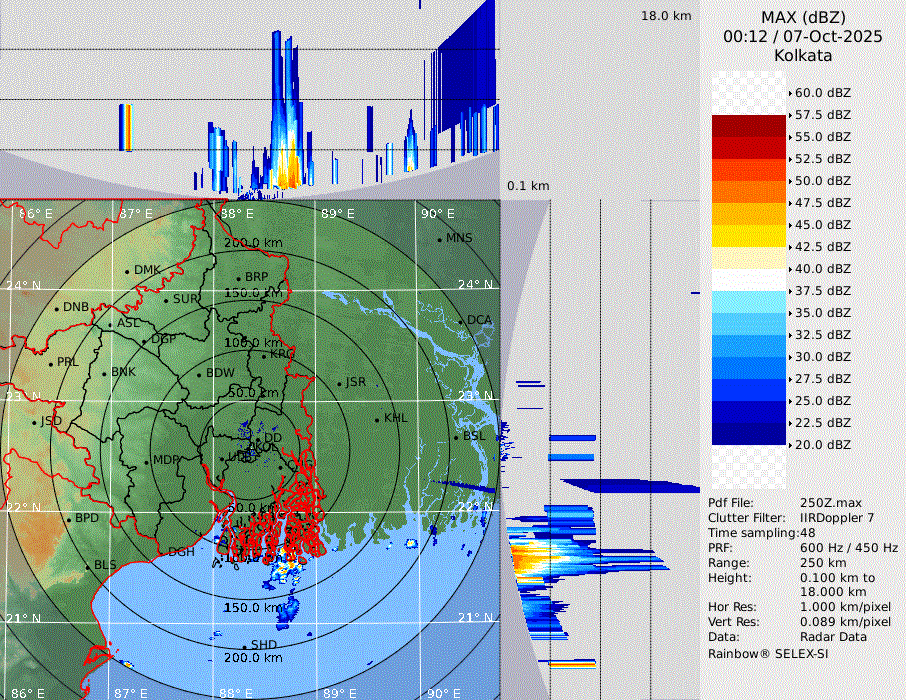The width and height of the screenshot is (906, 700).
Task: Click the BLS station marker
Action: click(87, 566)
